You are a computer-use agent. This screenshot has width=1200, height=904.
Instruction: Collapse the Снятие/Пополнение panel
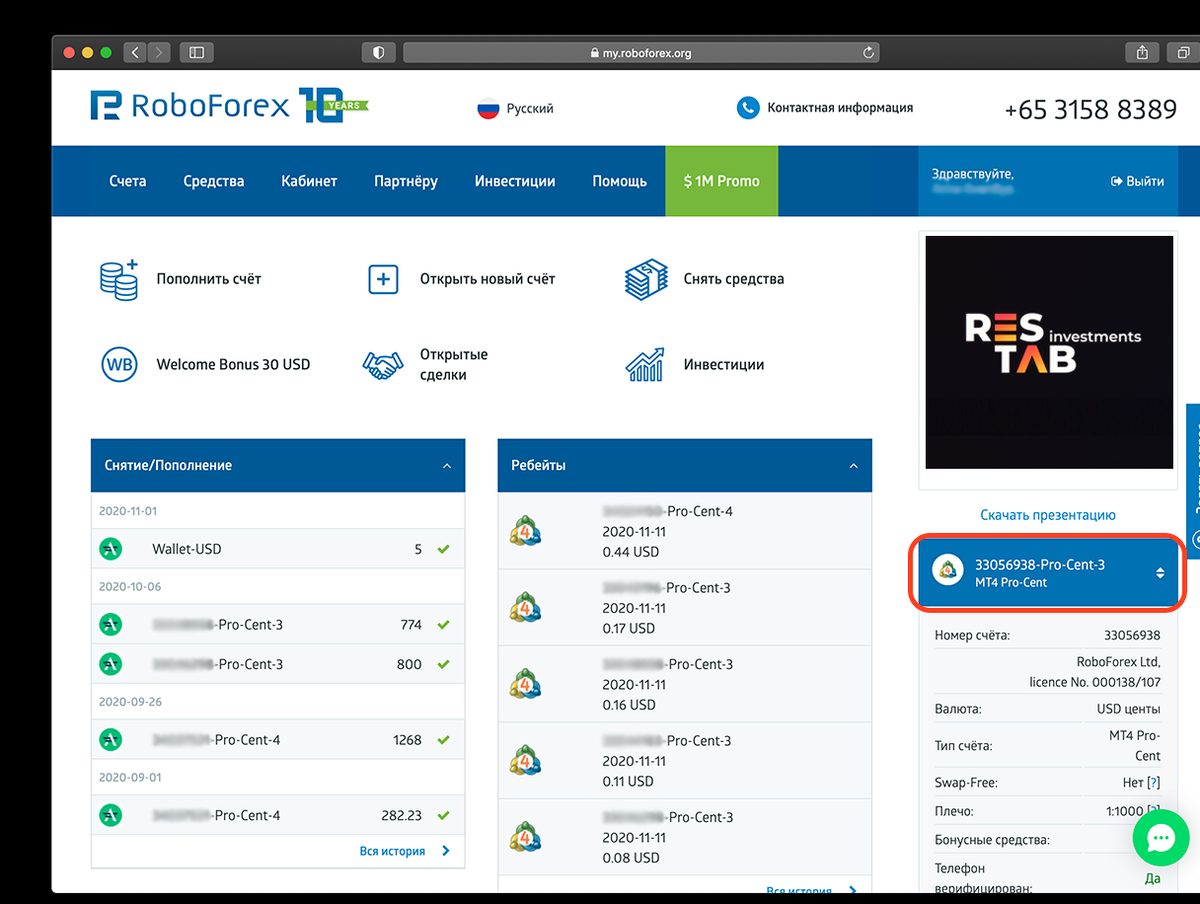click(447, 466)
